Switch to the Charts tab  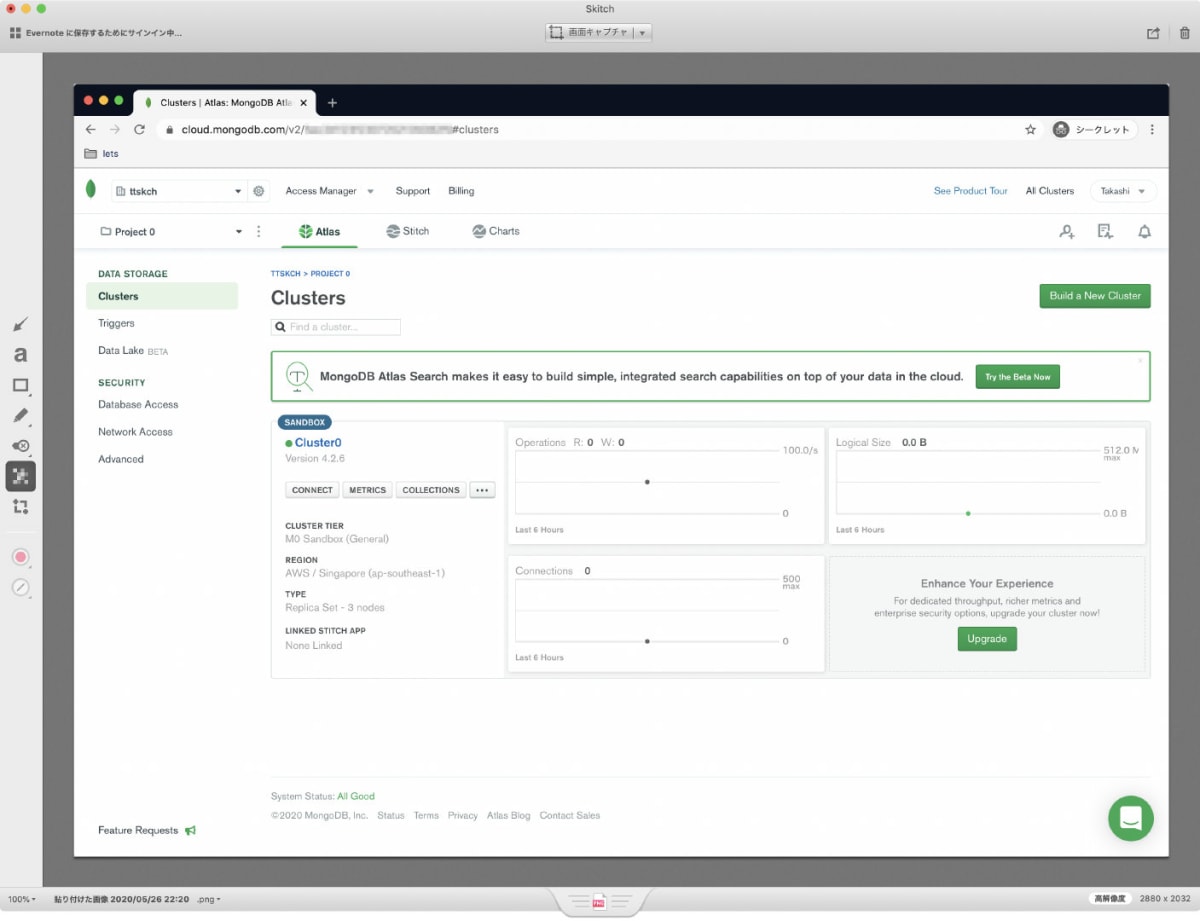(x=496, y=231)
